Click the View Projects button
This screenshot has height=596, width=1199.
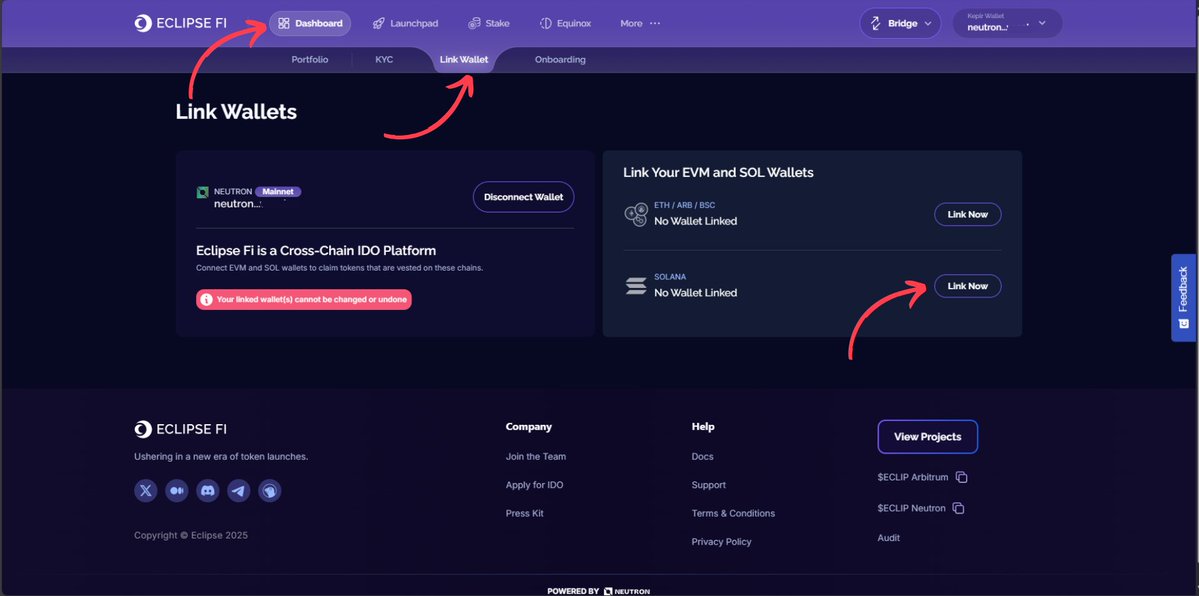(x=928, y=437)
